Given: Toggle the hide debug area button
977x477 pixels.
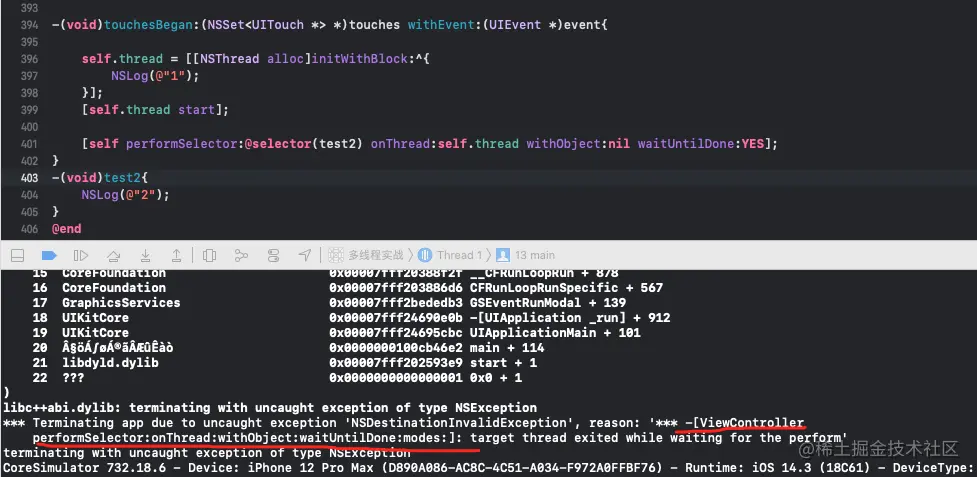Looking at the screenshot, I should click(x=18, y=255).
